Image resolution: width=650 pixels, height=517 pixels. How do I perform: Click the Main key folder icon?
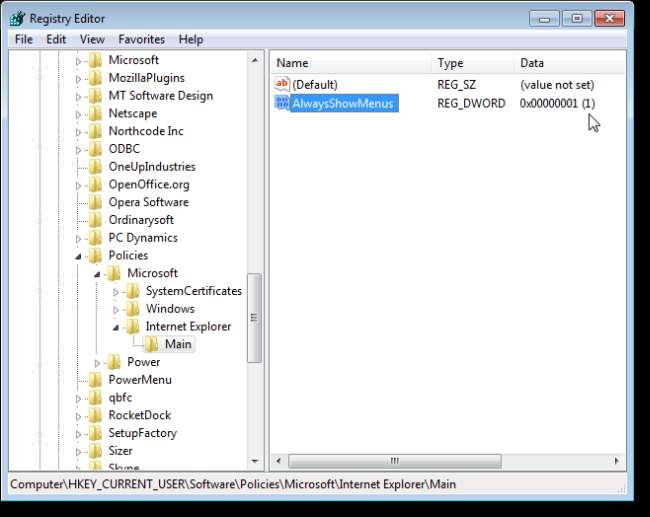tap(152, 344)
